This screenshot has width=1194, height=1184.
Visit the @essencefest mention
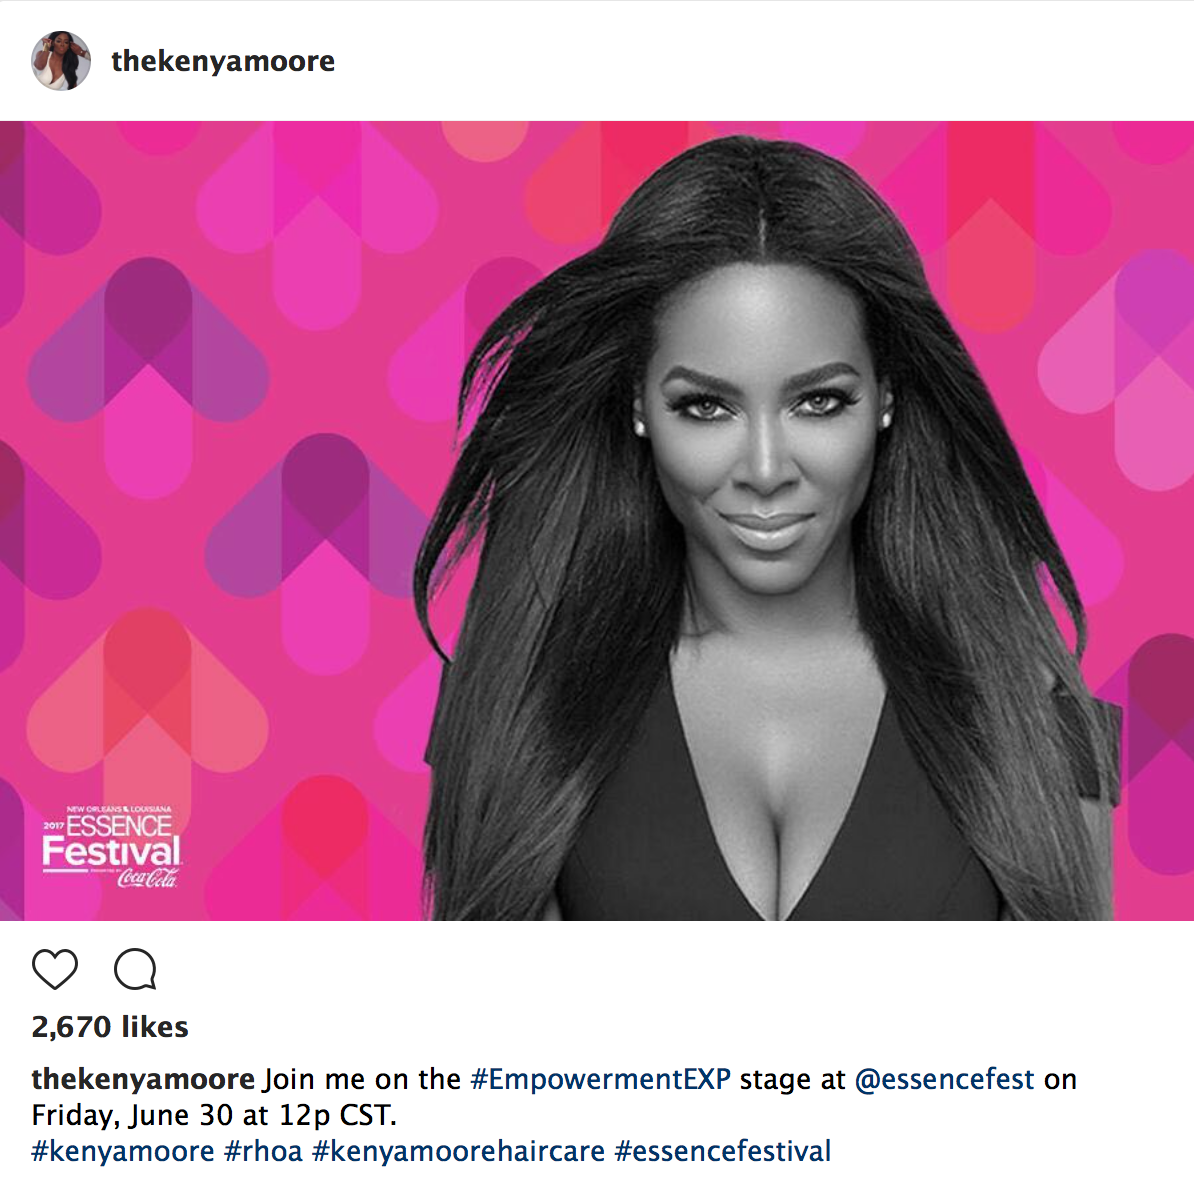[944, 1079]
